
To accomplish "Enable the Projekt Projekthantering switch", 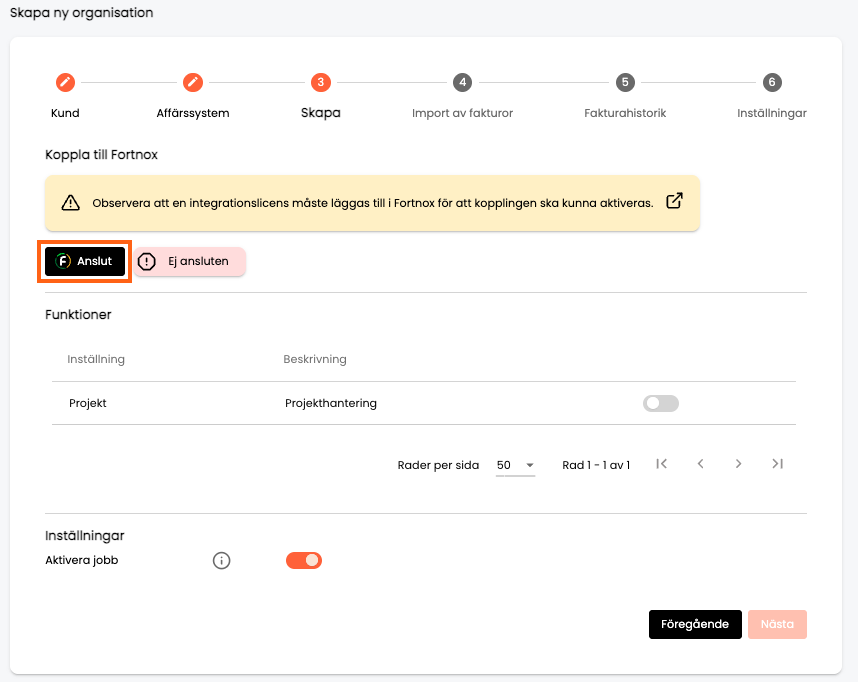I will [661, 403].
